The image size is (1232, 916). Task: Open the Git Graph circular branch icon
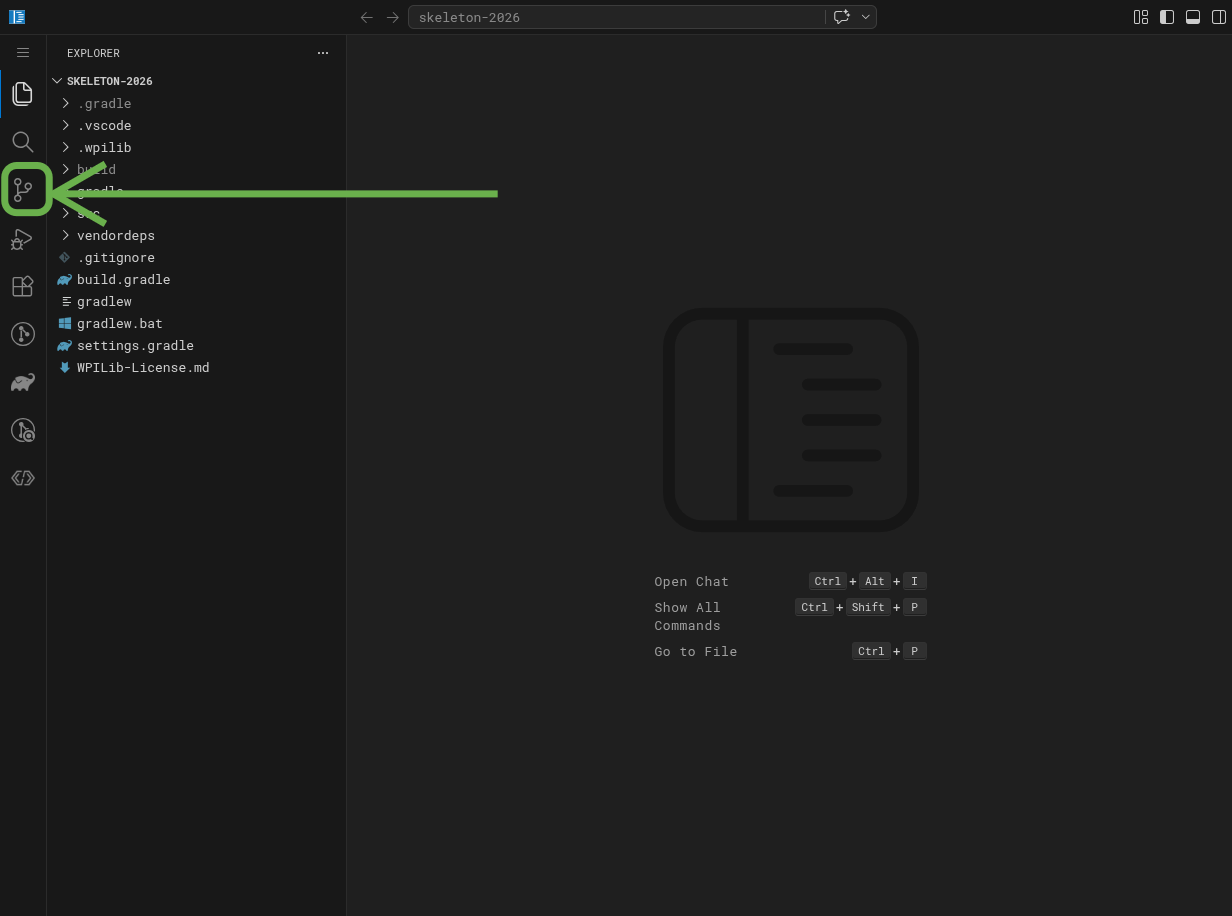pyautogui.click(x=23, y=334)
